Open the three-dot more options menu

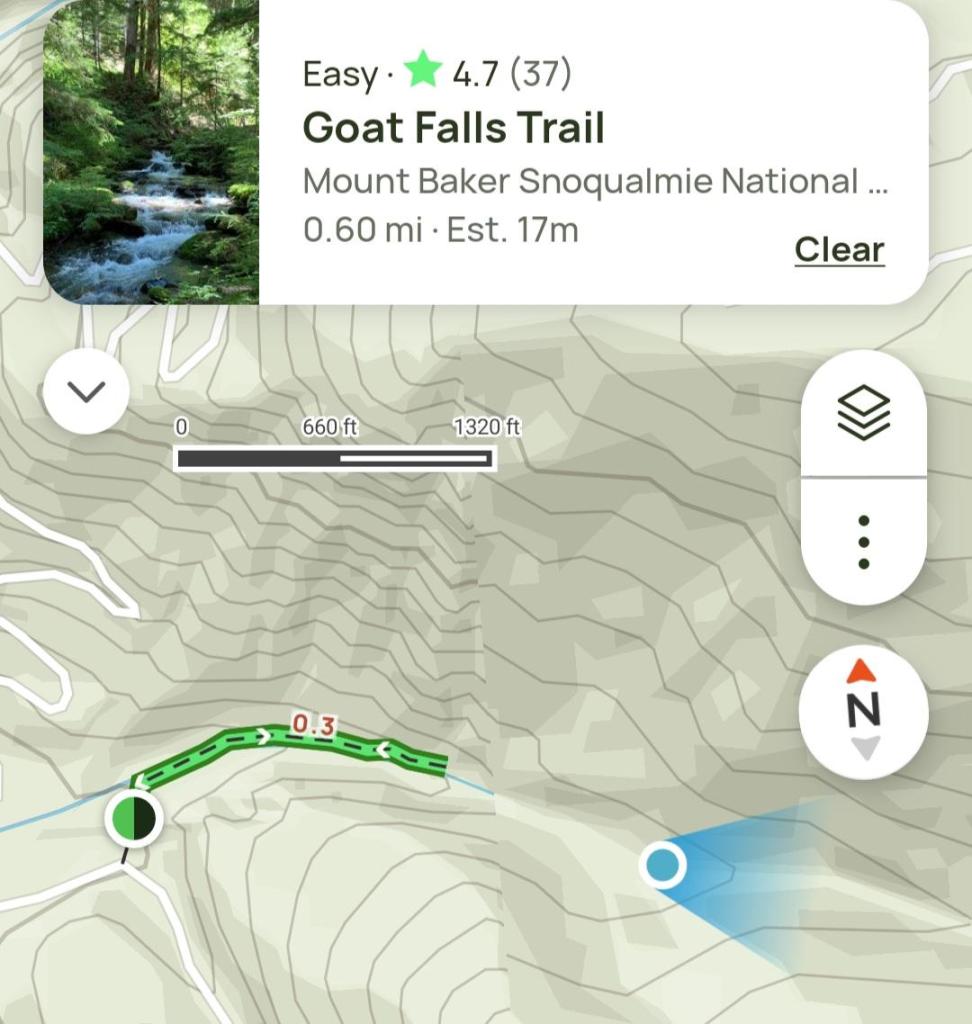pyautogui.click(x=864, y=542)
